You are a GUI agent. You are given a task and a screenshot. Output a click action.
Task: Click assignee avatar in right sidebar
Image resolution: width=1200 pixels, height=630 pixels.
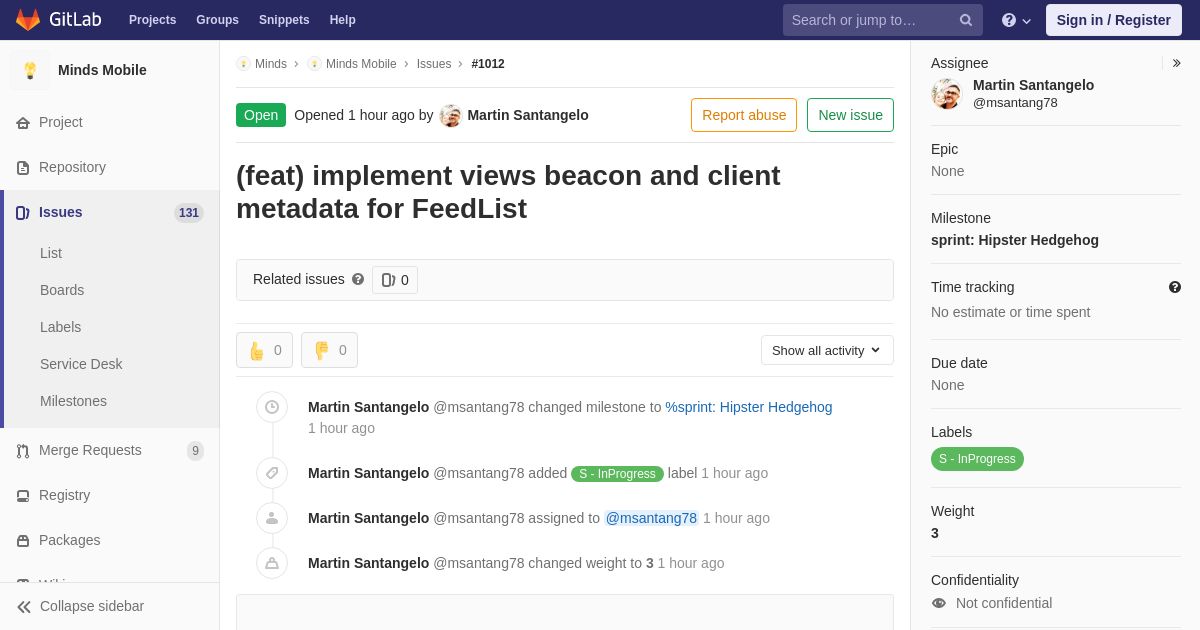tap(946, 94)
